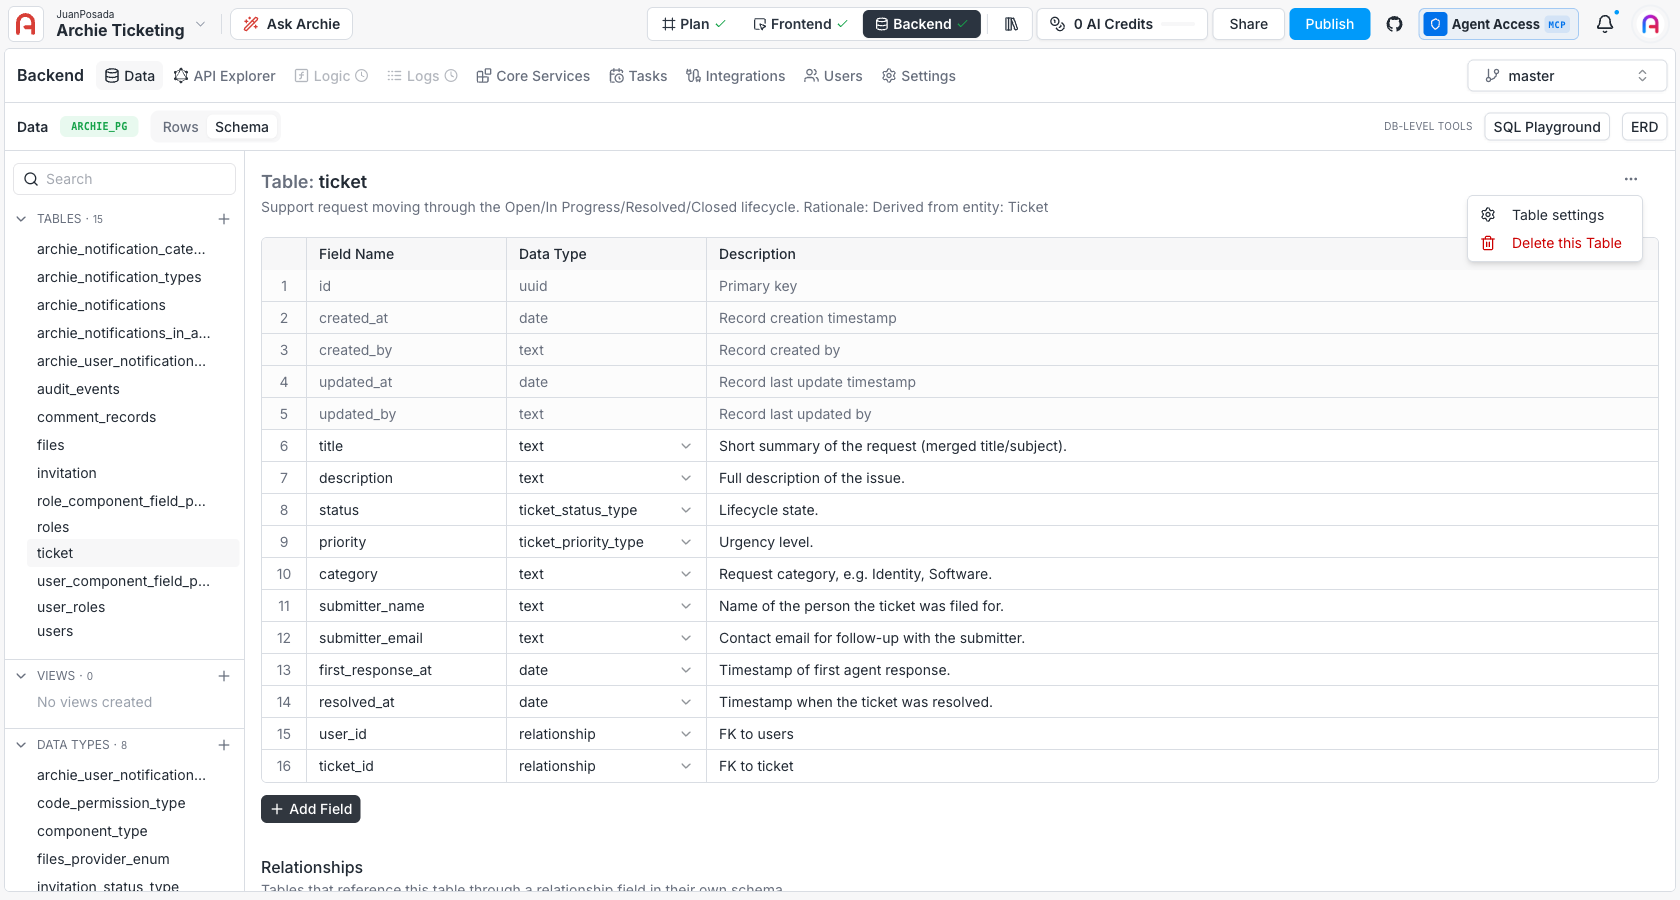Click the Publish button
This screenshot has width=1680, height=900.
1329,24
